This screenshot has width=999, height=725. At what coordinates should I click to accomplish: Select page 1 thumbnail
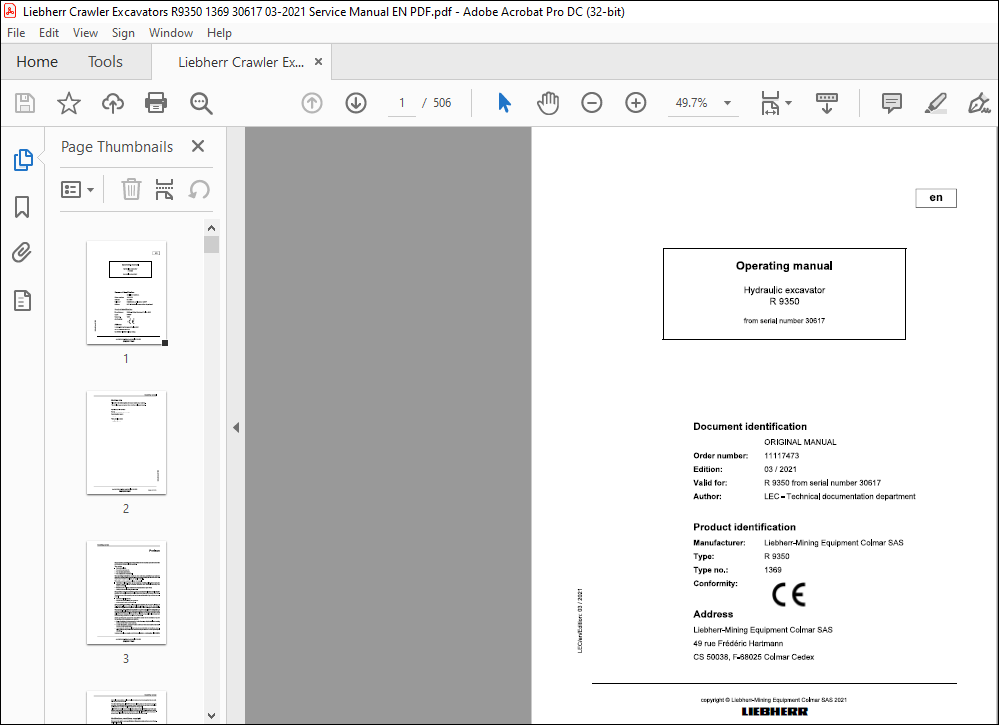pos(126,293)
